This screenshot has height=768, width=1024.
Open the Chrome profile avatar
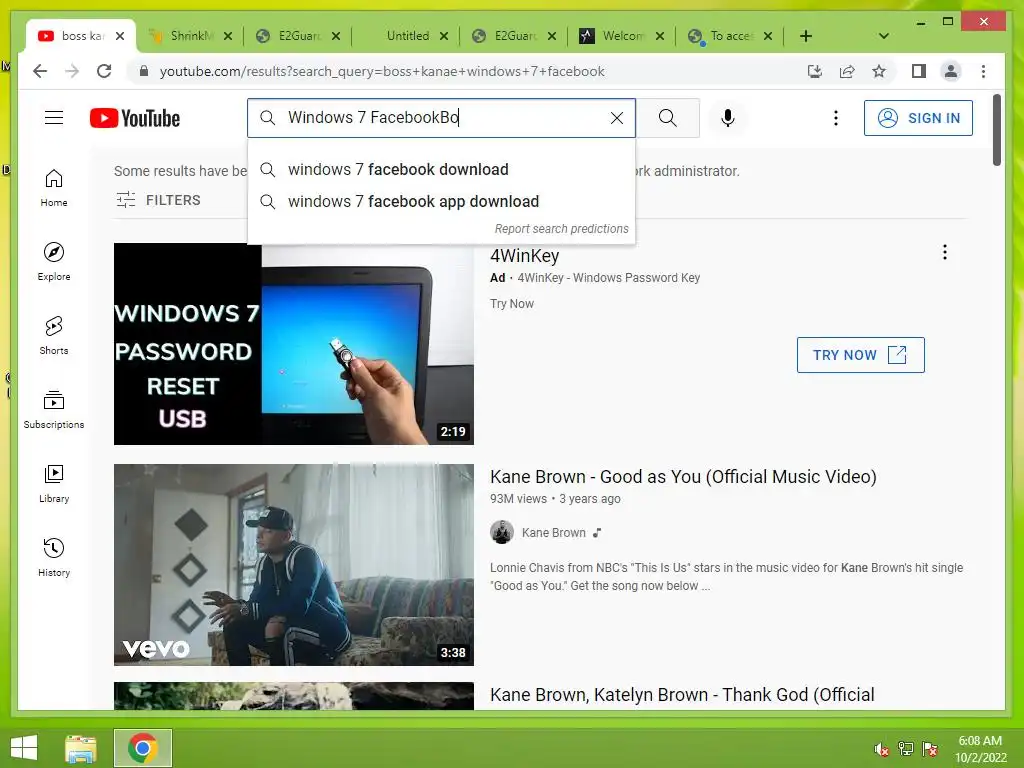coord(951,71)
